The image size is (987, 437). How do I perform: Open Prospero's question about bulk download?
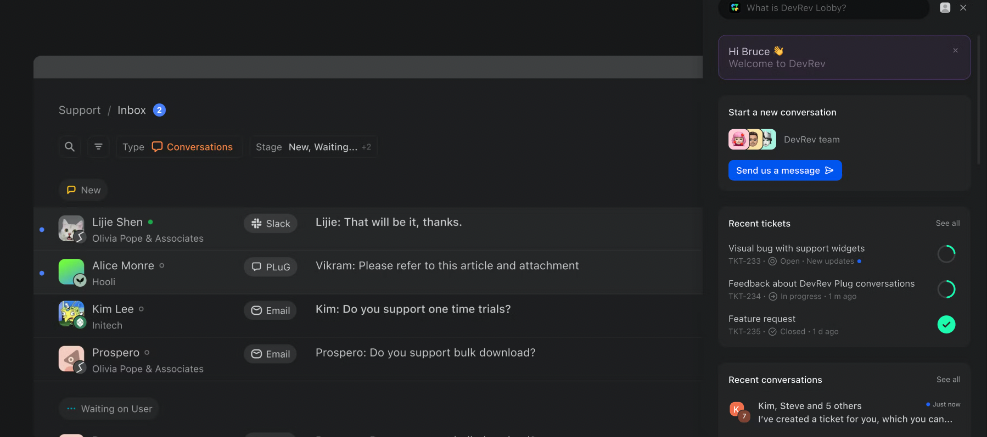click(426, 353)
